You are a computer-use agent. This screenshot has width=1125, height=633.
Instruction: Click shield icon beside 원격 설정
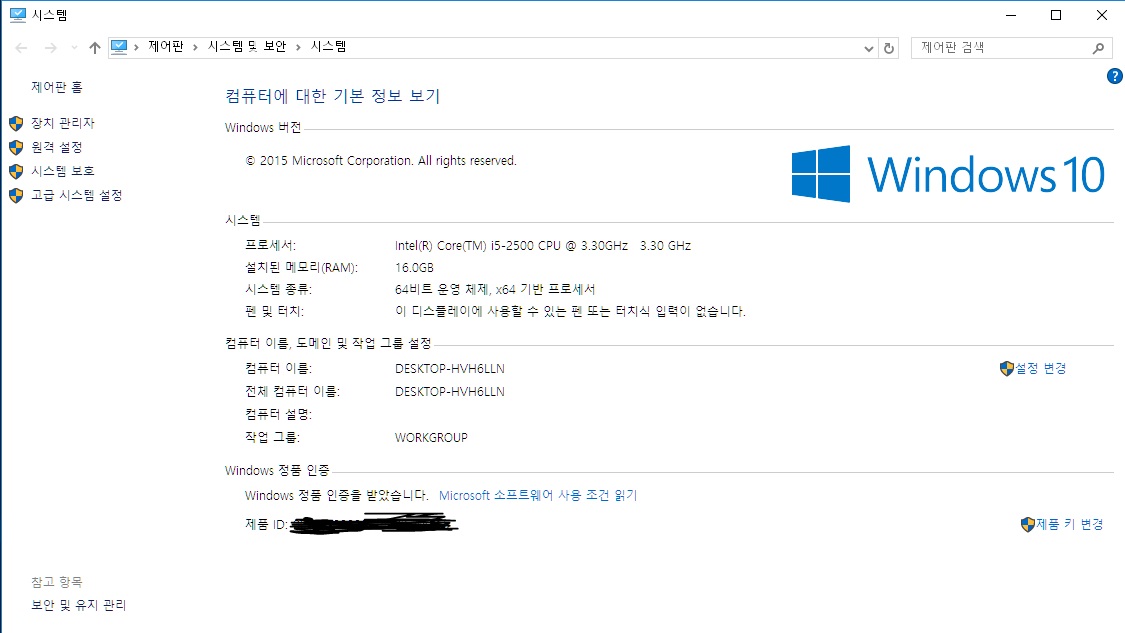click(x=16, y=148)
